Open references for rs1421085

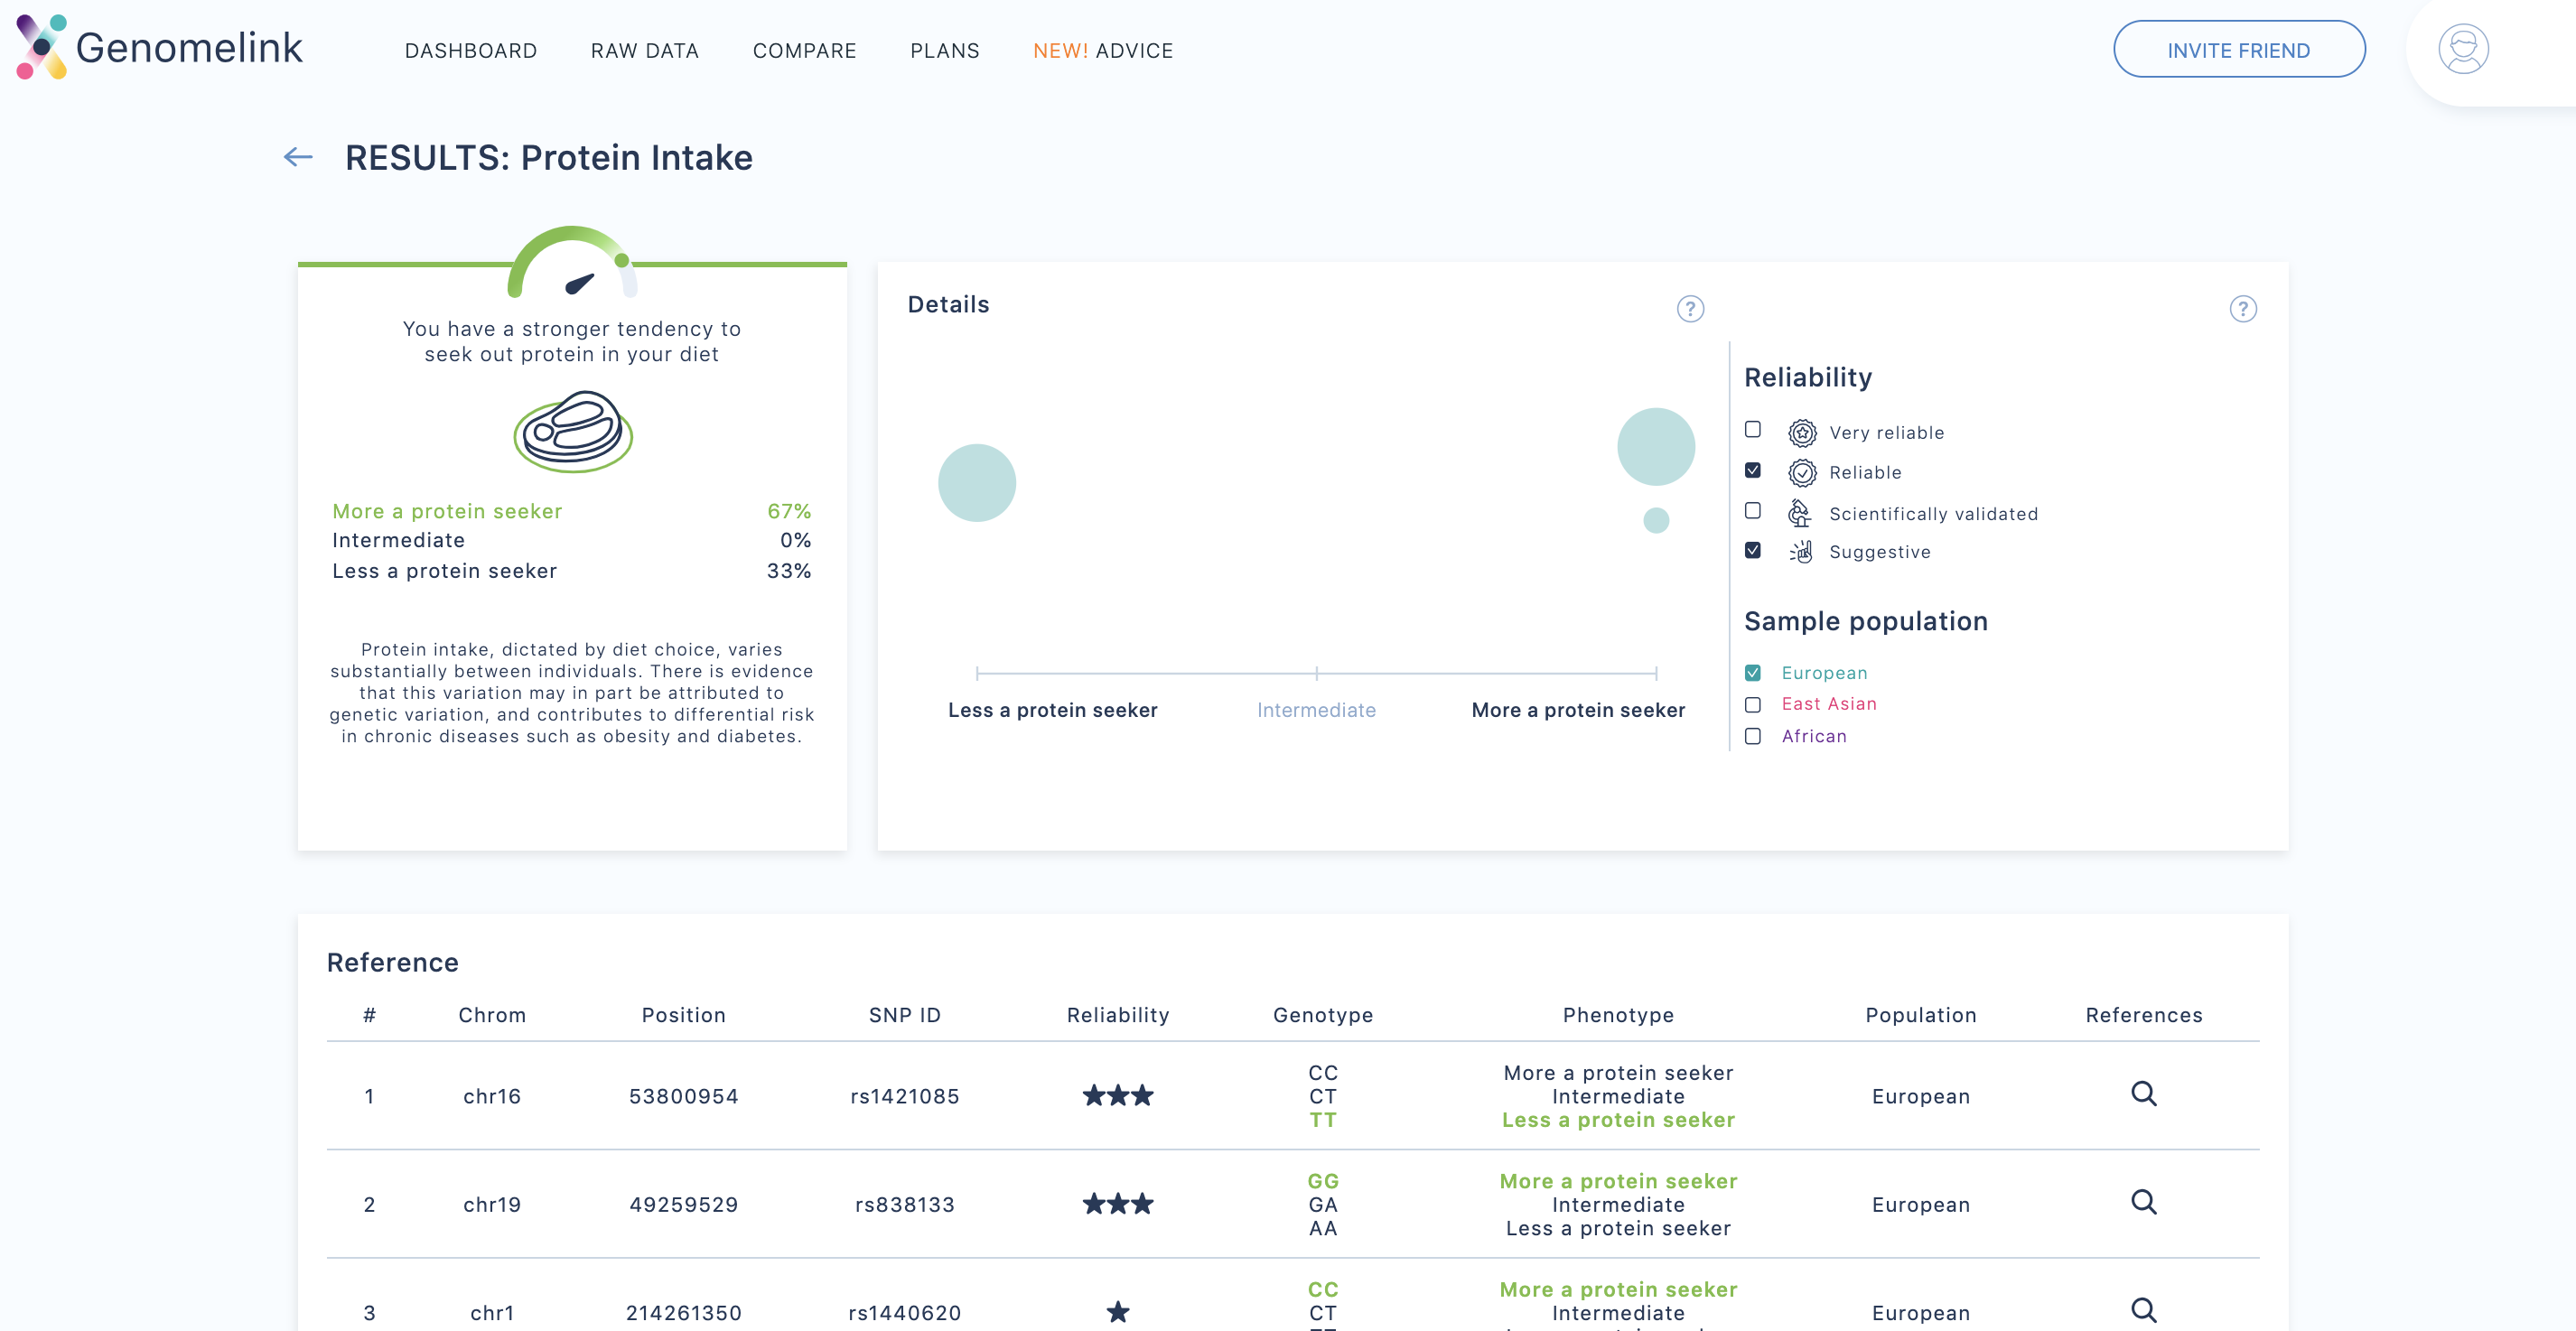[x=2143, y=1093]
